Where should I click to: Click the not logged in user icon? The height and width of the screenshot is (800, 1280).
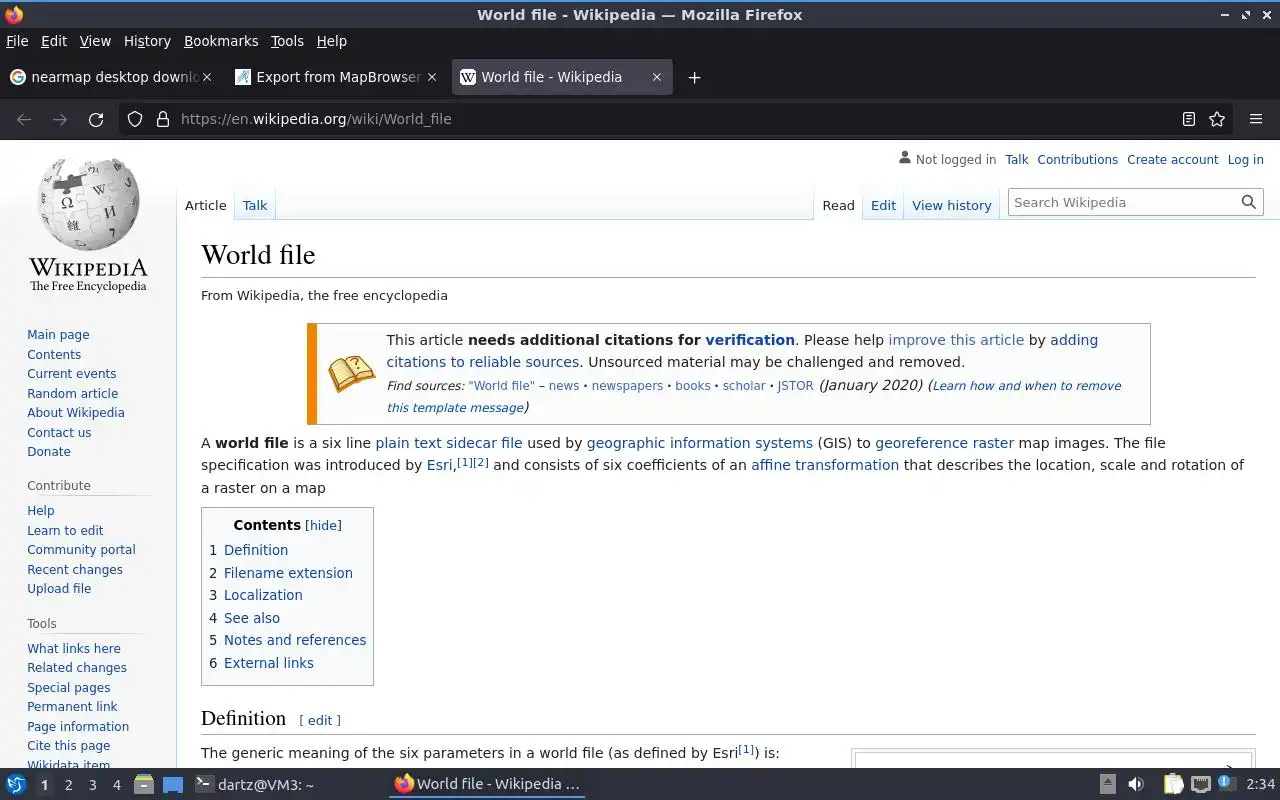(905, 158)
